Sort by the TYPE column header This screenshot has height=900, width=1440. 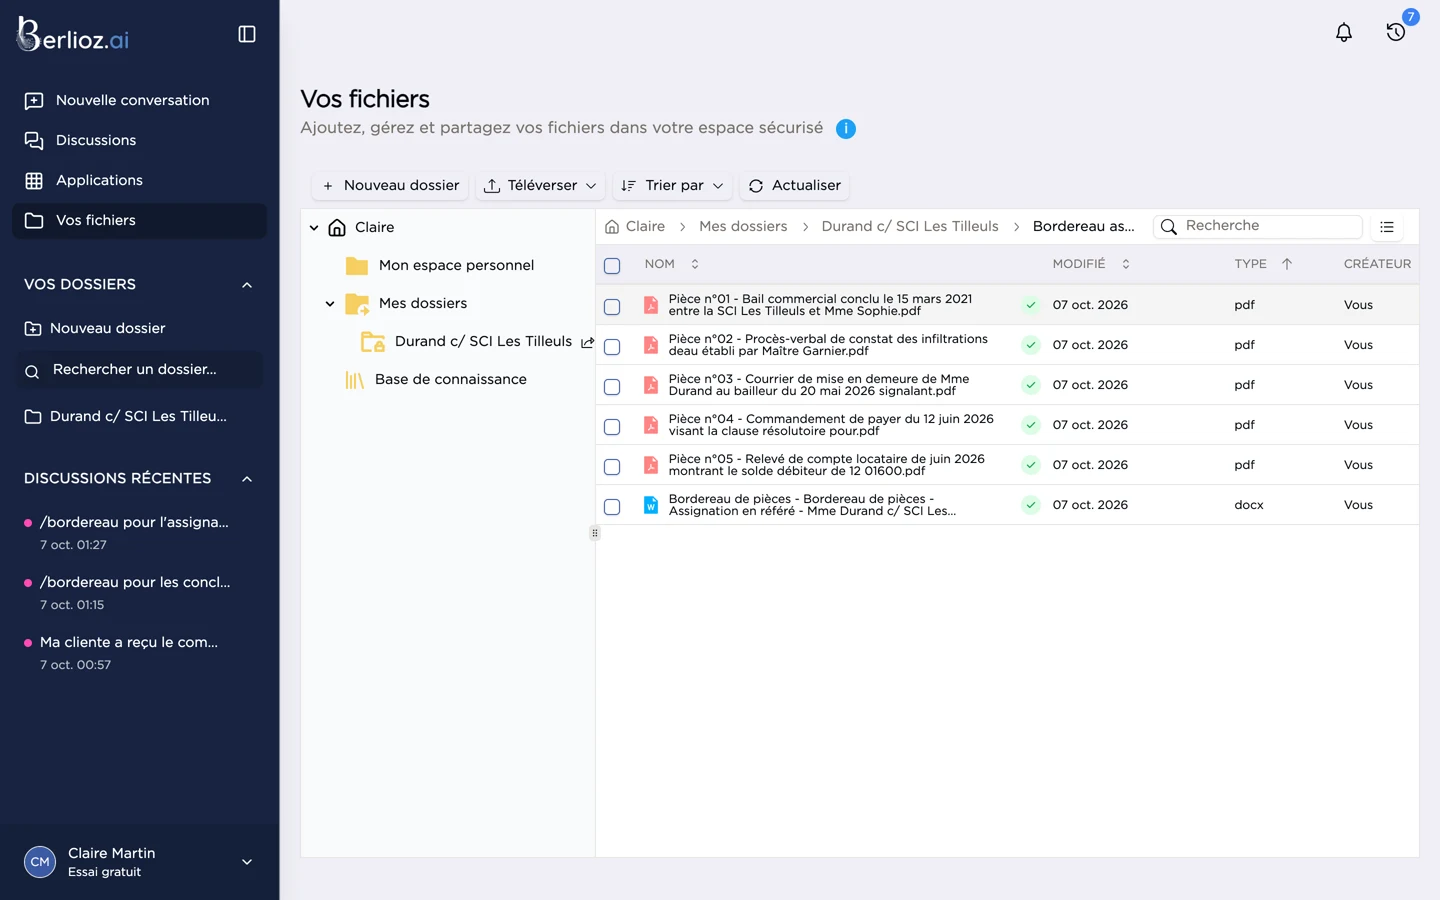[1263, 264]
